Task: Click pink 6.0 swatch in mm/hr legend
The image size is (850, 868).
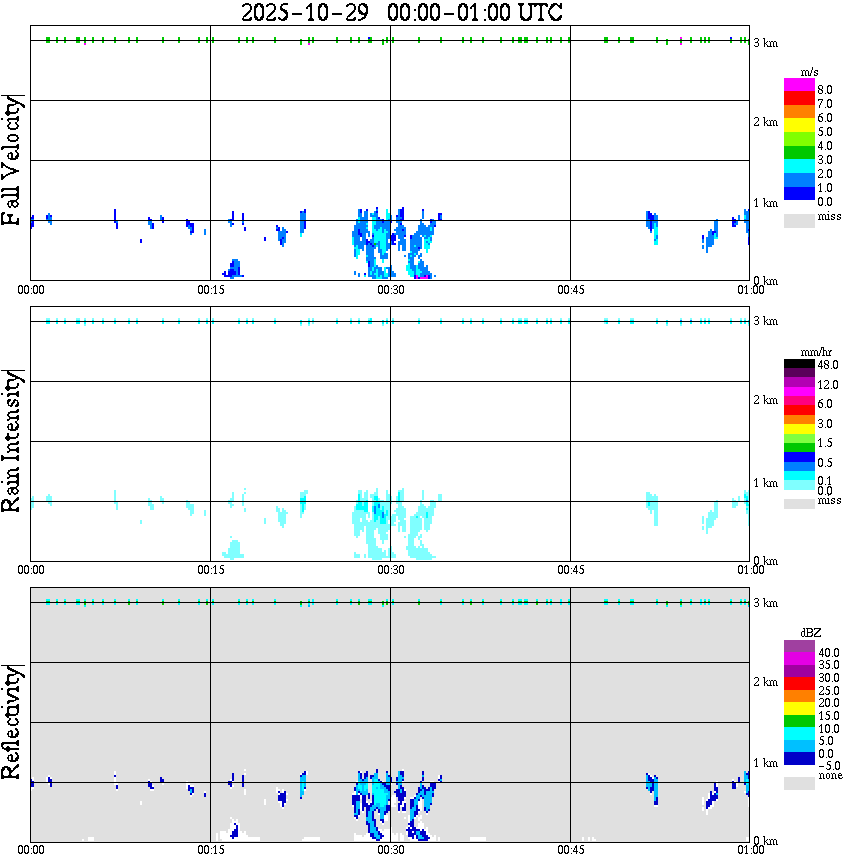Action: [x=799, y=401]
